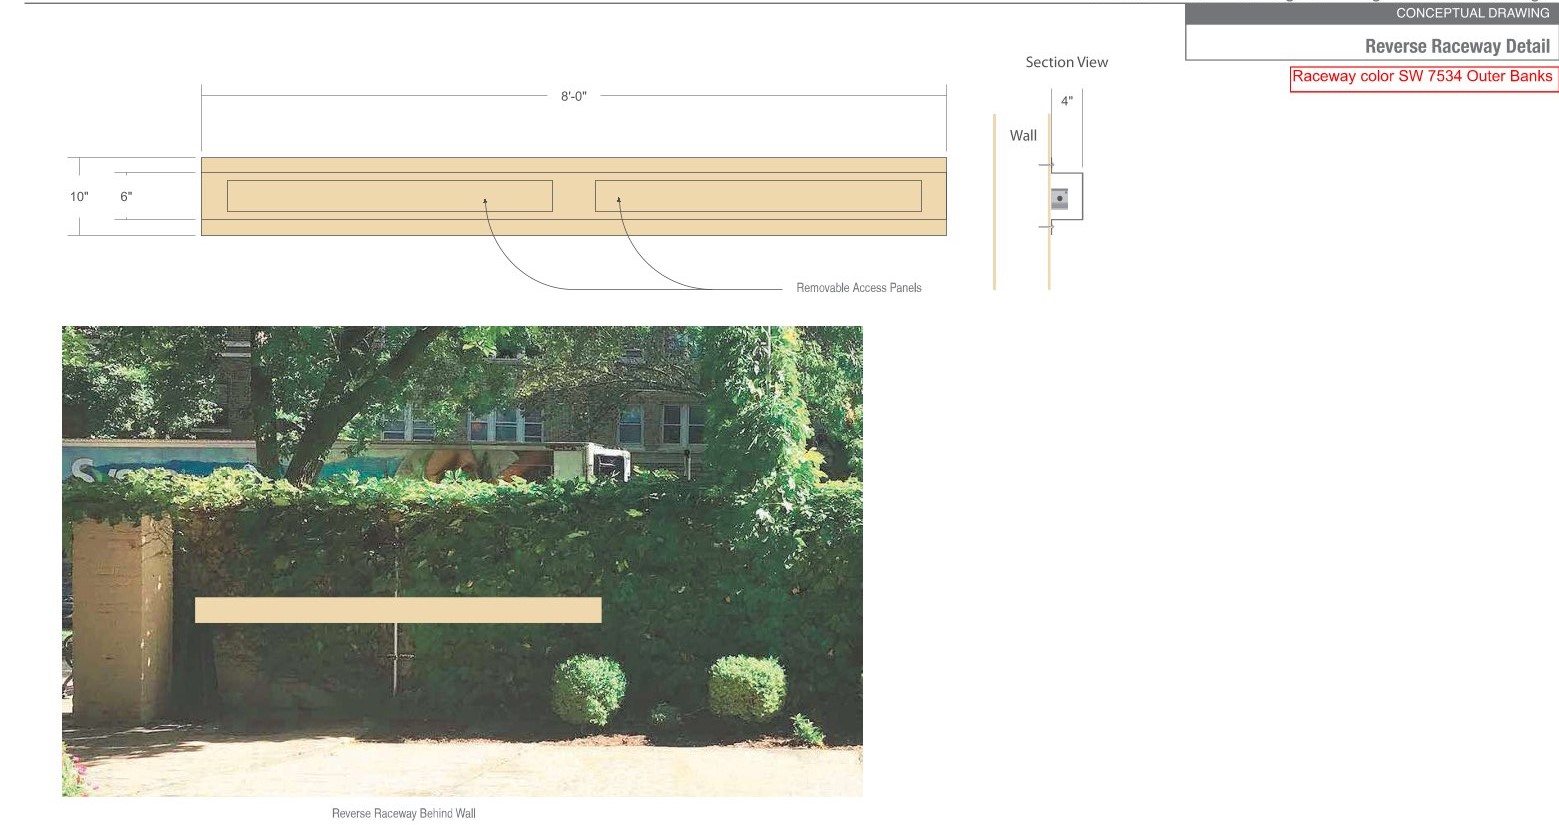Screen dimensions: 1559x825
Task: Click the Conceptual Drawing header bar
Action: (x=1371, y=13)
